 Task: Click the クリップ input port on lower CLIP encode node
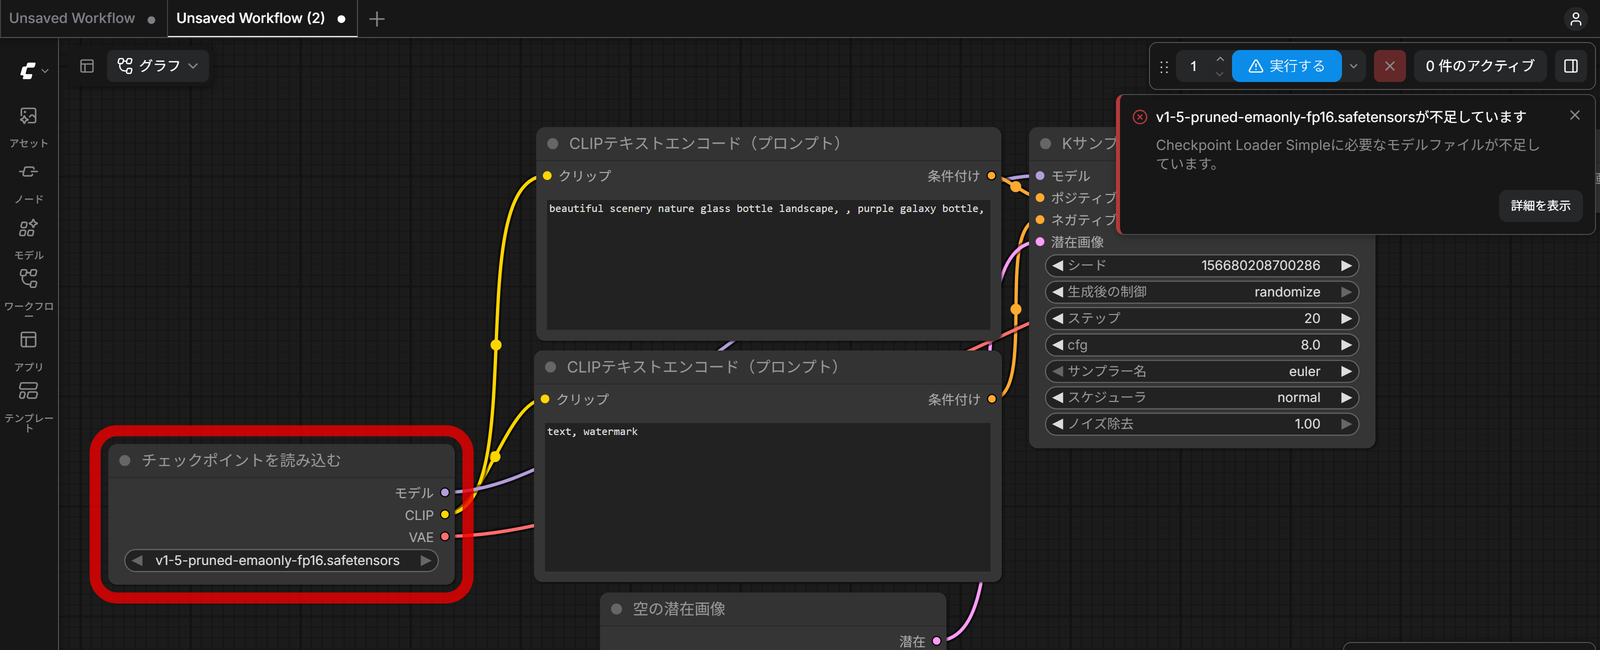[x=545, y=399]
